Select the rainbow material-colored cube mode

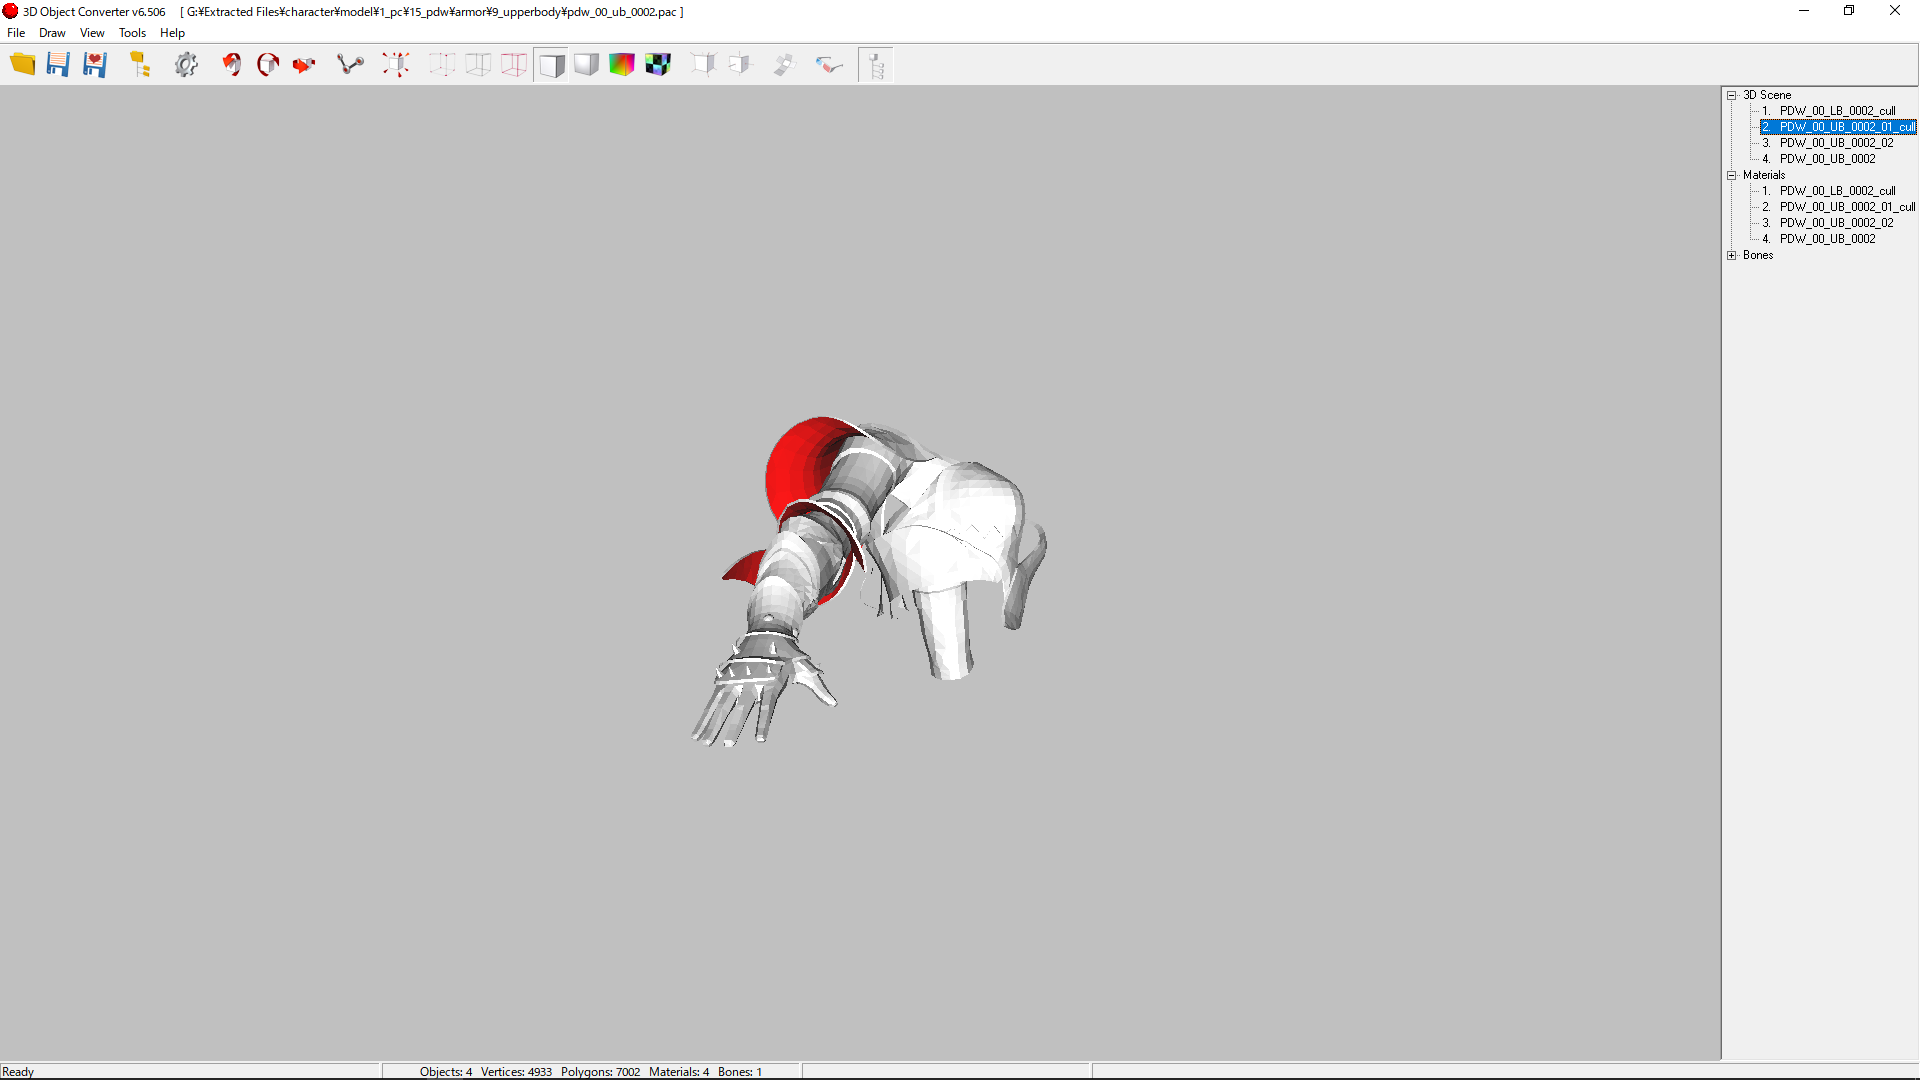622,64
